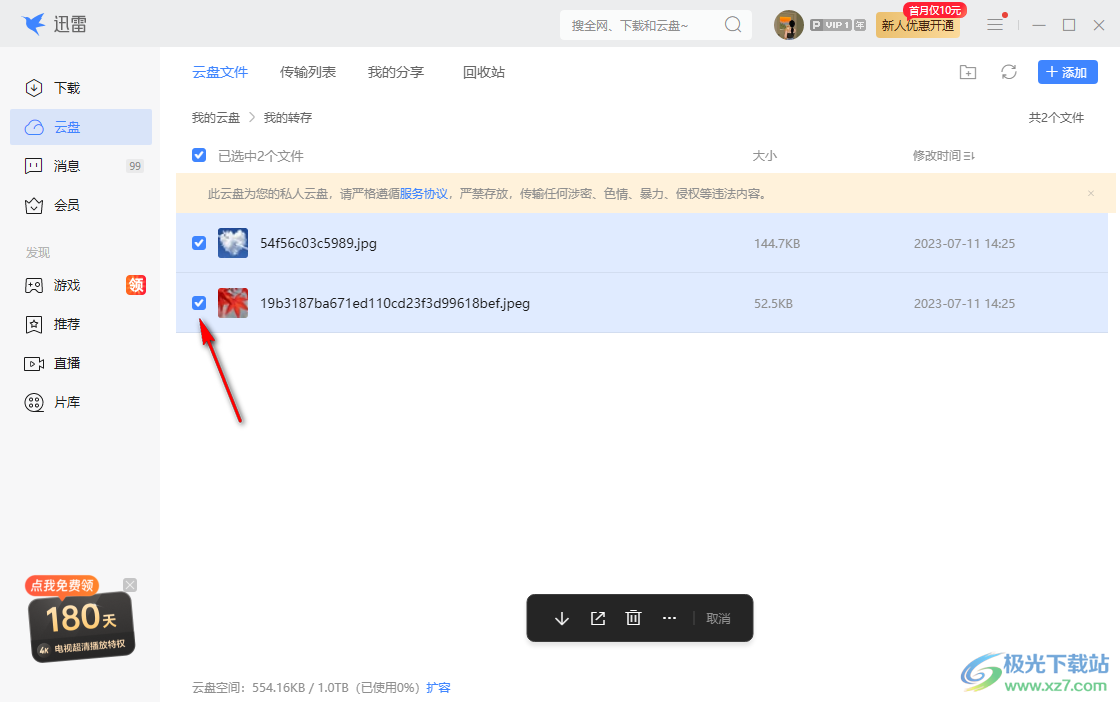The height and width of the screenshot is (702, 1120).
Task: Open the cloud thumbnail of 54f56c03c5989.jpg
Action: tap(233, 243)
